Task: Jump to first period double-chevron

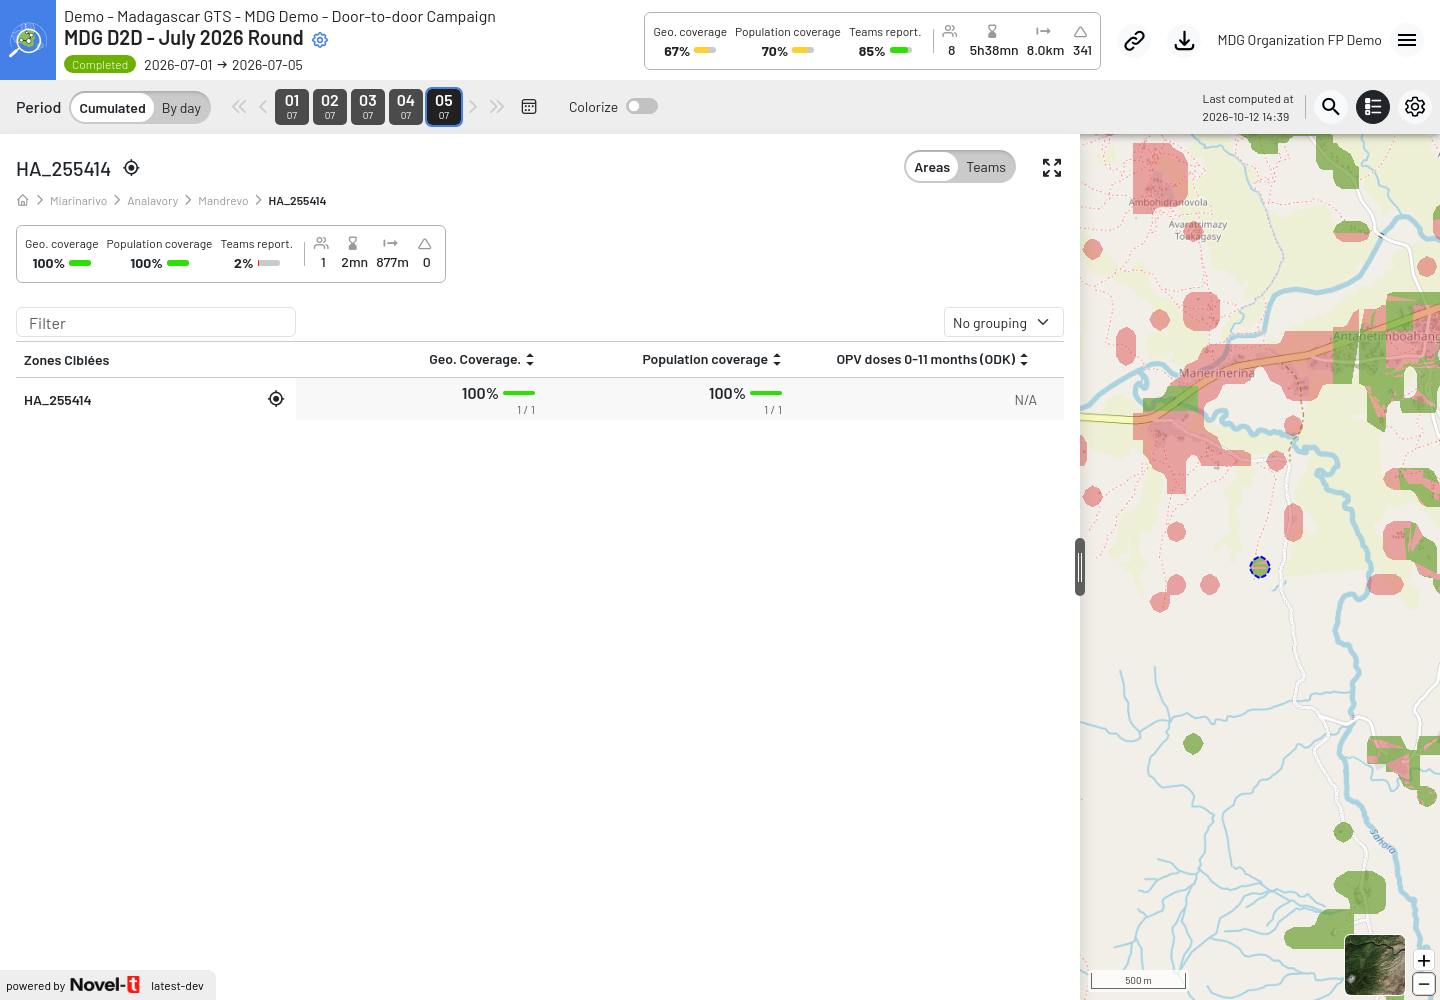Action: [x=239, y=107]
